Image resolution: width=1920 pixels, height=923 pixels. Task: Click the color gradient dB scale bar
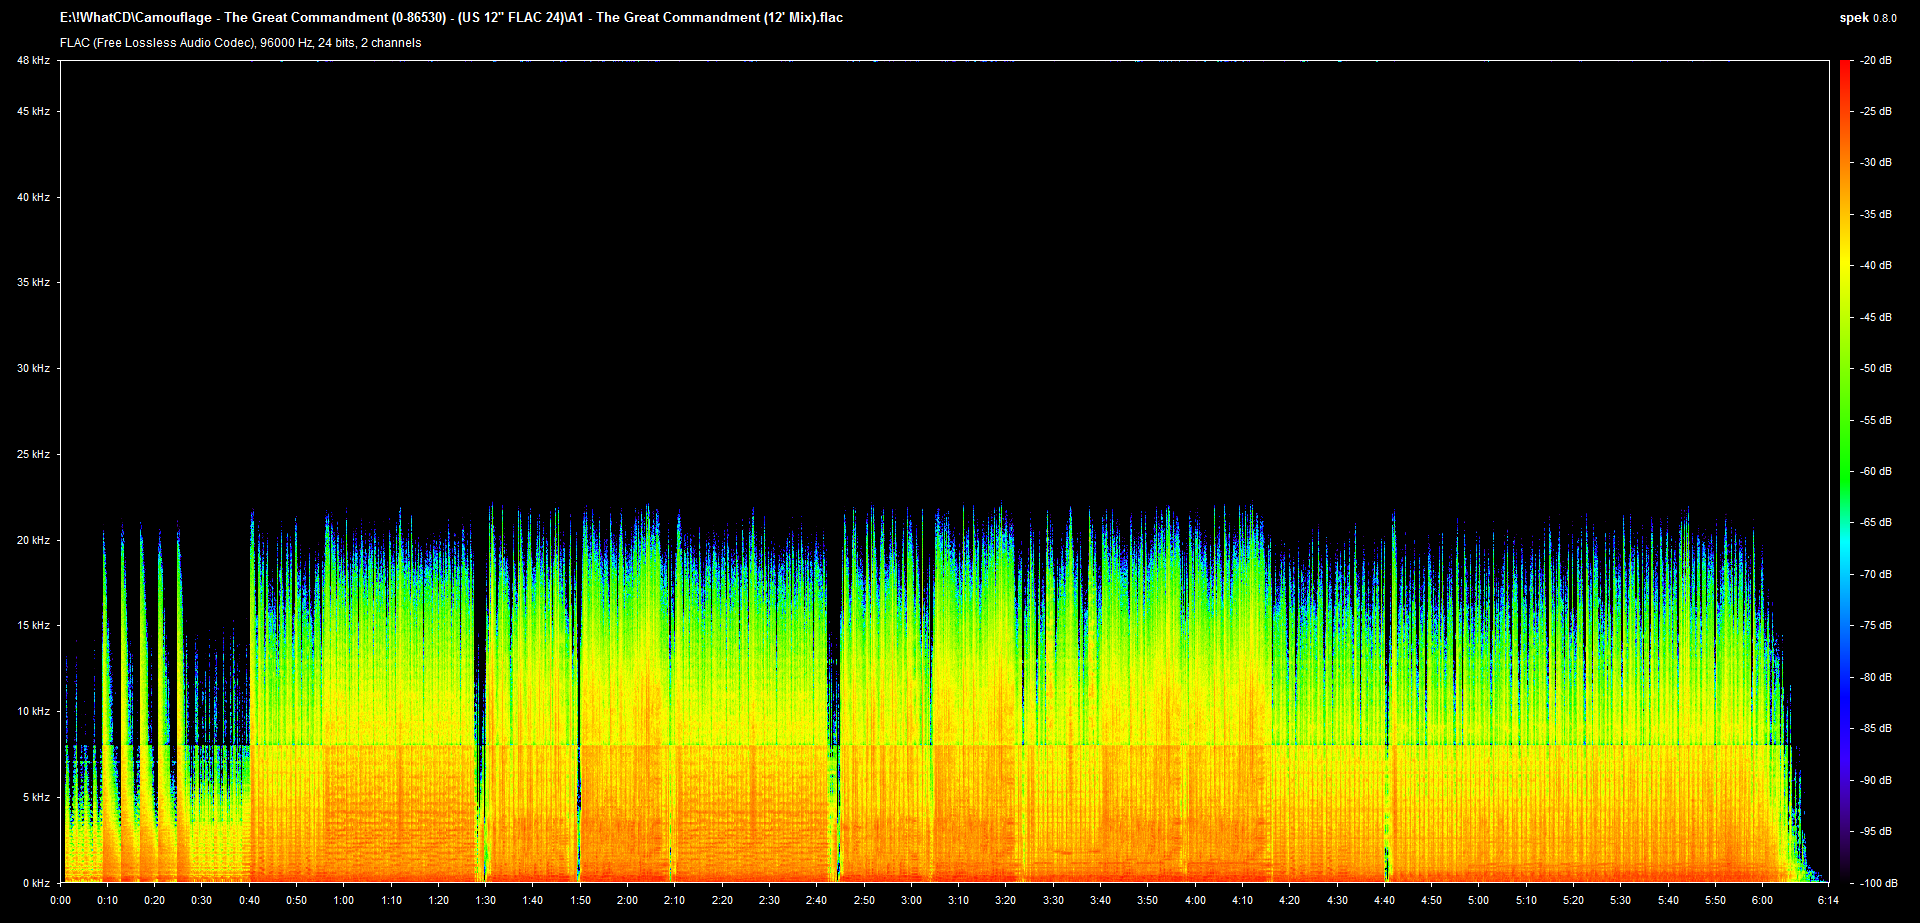click(1845, 470)
